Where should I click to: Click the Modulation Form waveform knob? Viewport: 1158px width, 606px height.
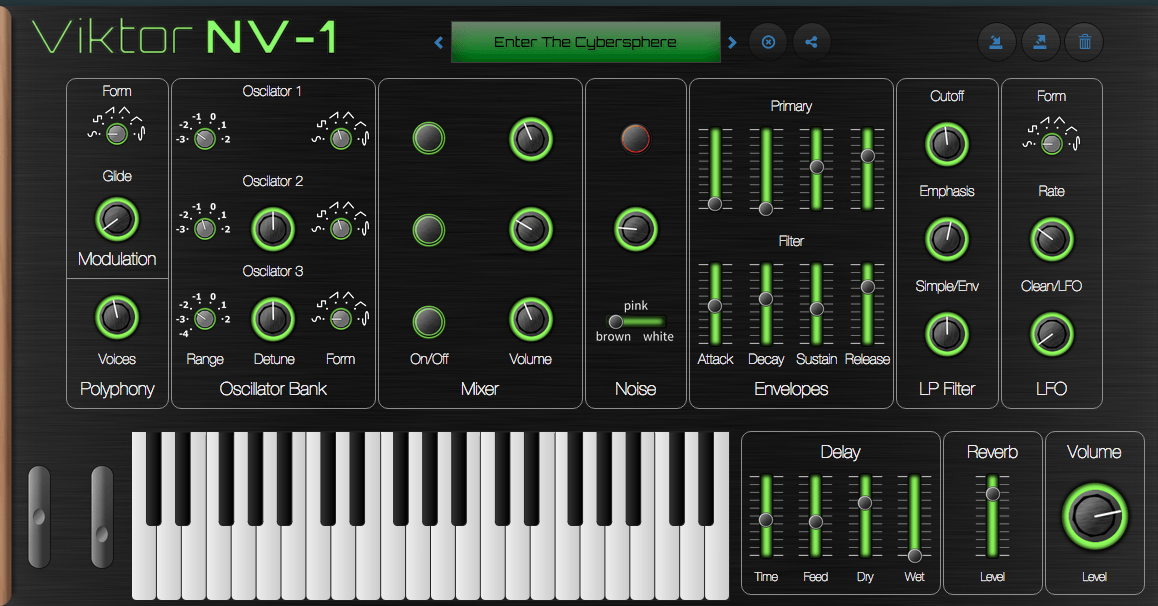(x=117, y=134)
